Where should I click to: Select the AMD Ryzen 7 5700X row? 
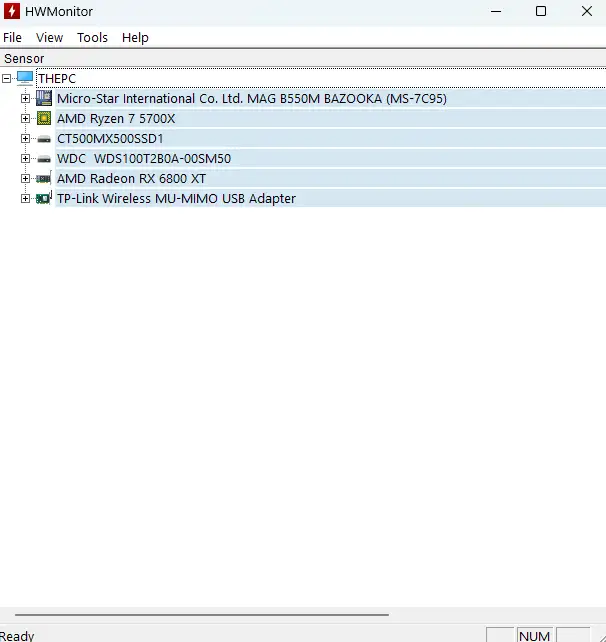pyautogui.click(x=330, y=118)
